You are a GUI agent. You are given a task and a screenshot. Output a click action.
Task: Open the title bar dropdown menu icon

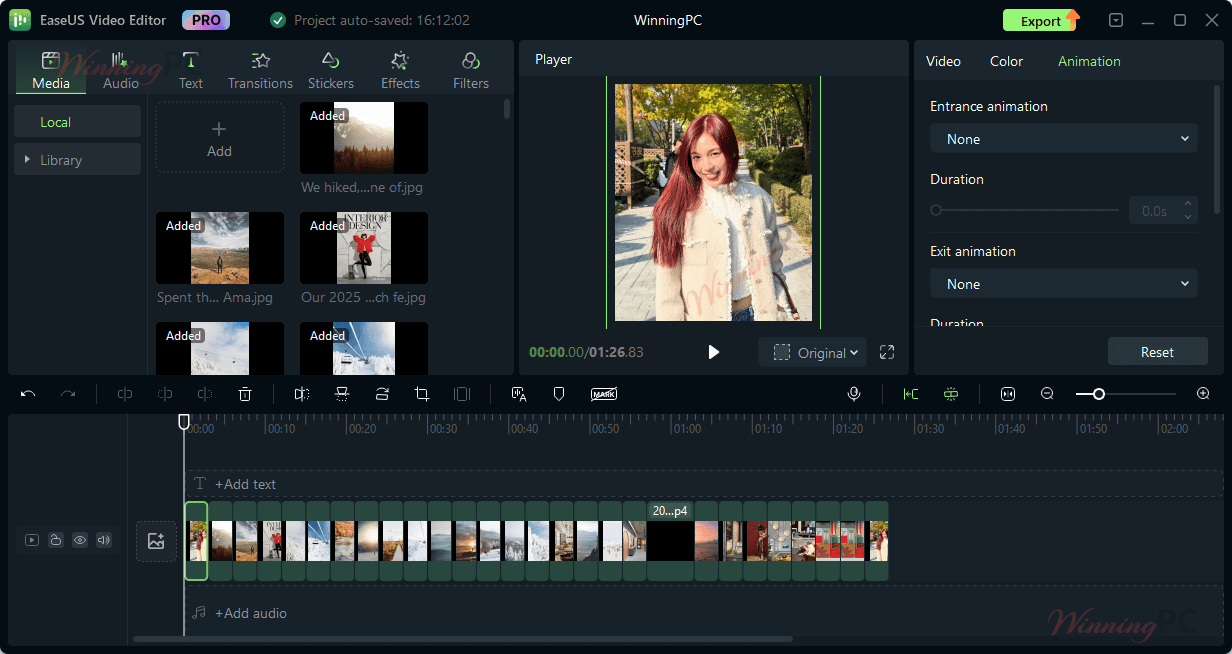[x=1116, y=20]
